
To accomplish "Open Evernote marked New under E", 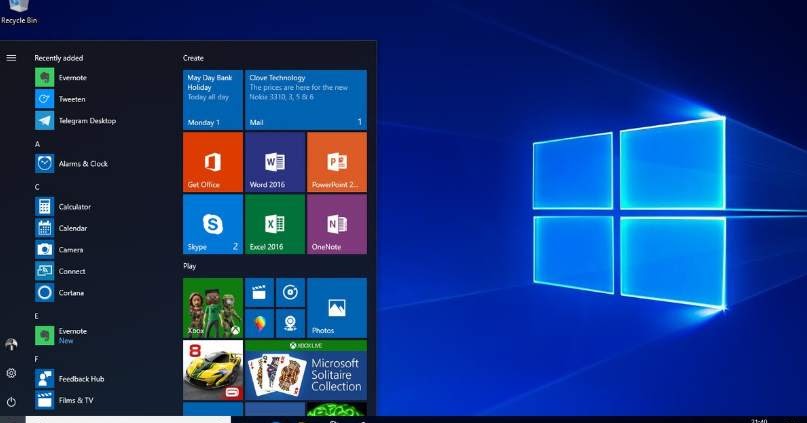I will (61, 336).
